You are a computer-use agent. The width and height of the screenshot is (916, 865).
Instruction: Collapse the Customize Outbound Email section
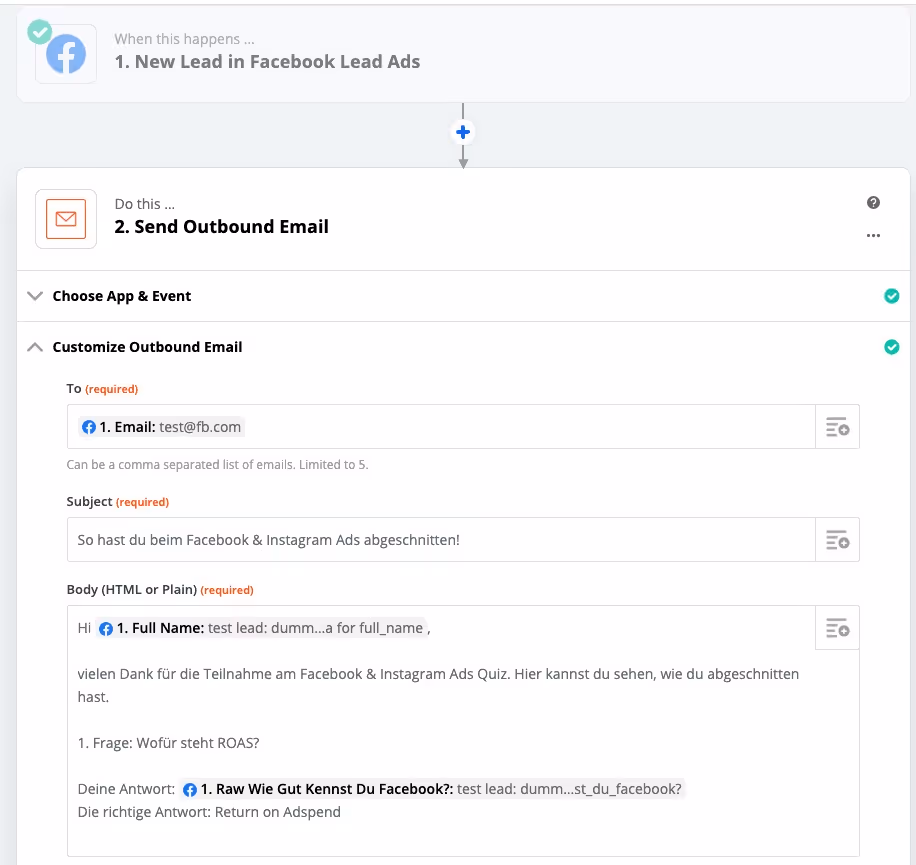click(463, 347)
